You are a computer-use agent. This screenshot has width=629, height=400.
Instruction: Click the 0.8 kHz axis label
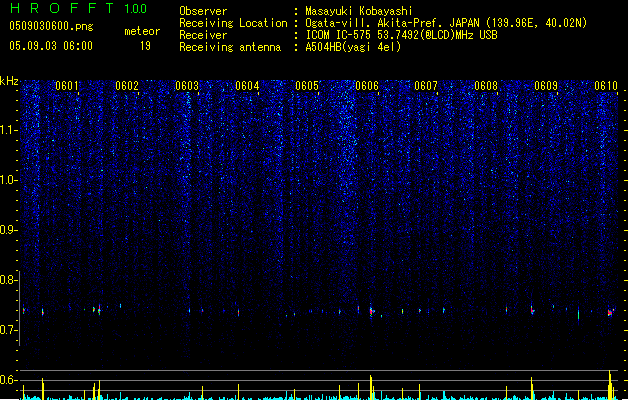click(x=8, y=280)
